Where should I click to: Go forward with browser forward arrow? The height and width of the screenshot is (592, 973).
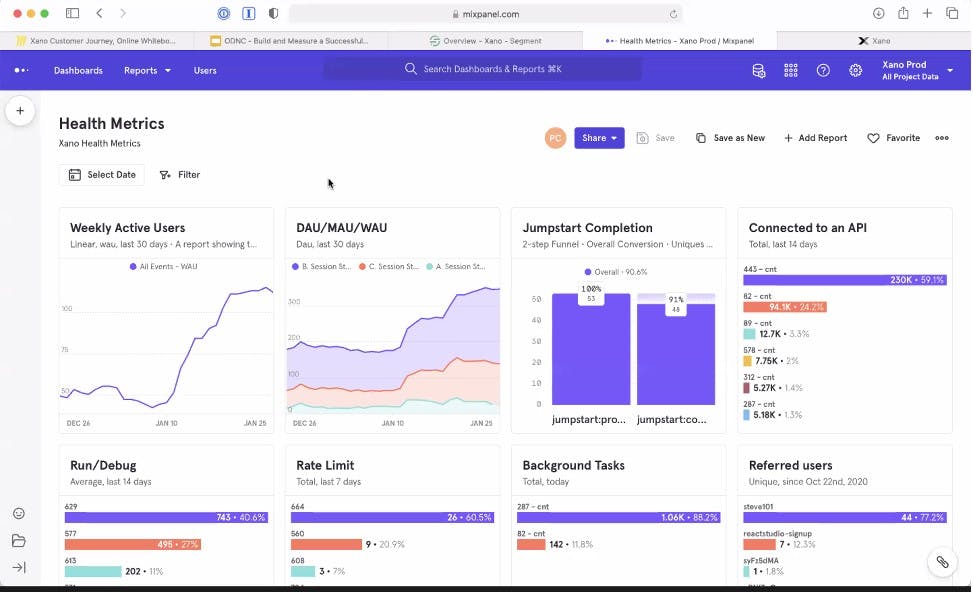click(x=123, y=13)
